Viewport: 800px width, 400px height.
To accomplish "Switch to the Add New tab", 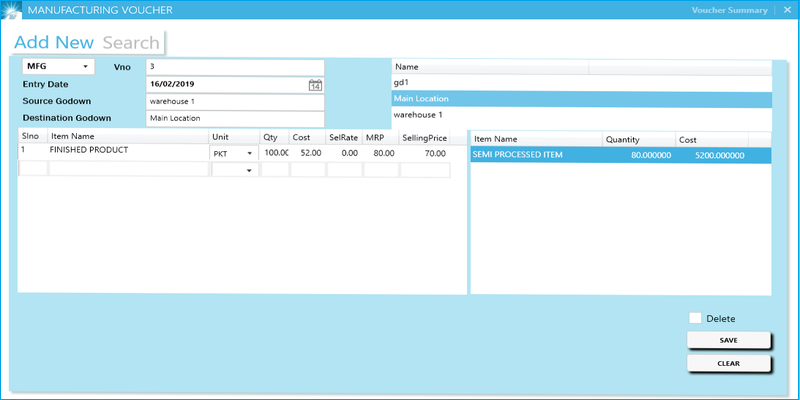I will [x=54, y=42].
